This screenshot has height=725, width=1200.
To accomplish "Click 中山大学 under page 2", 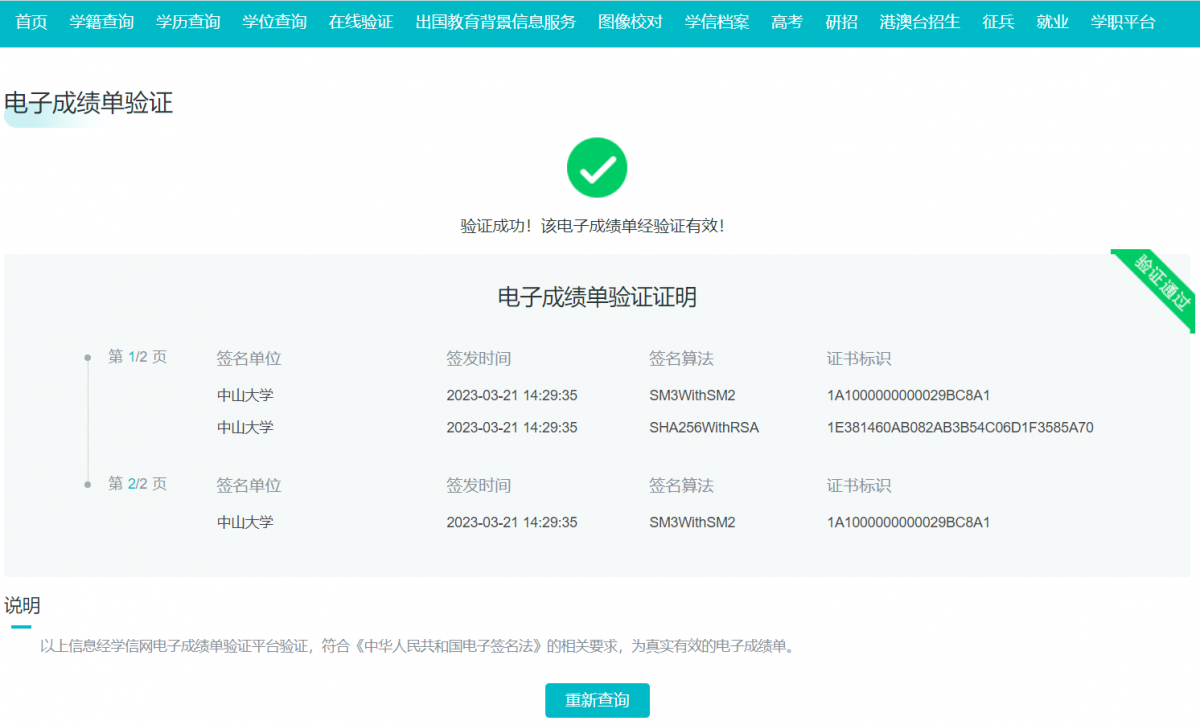I will click(x=245, y=522).
